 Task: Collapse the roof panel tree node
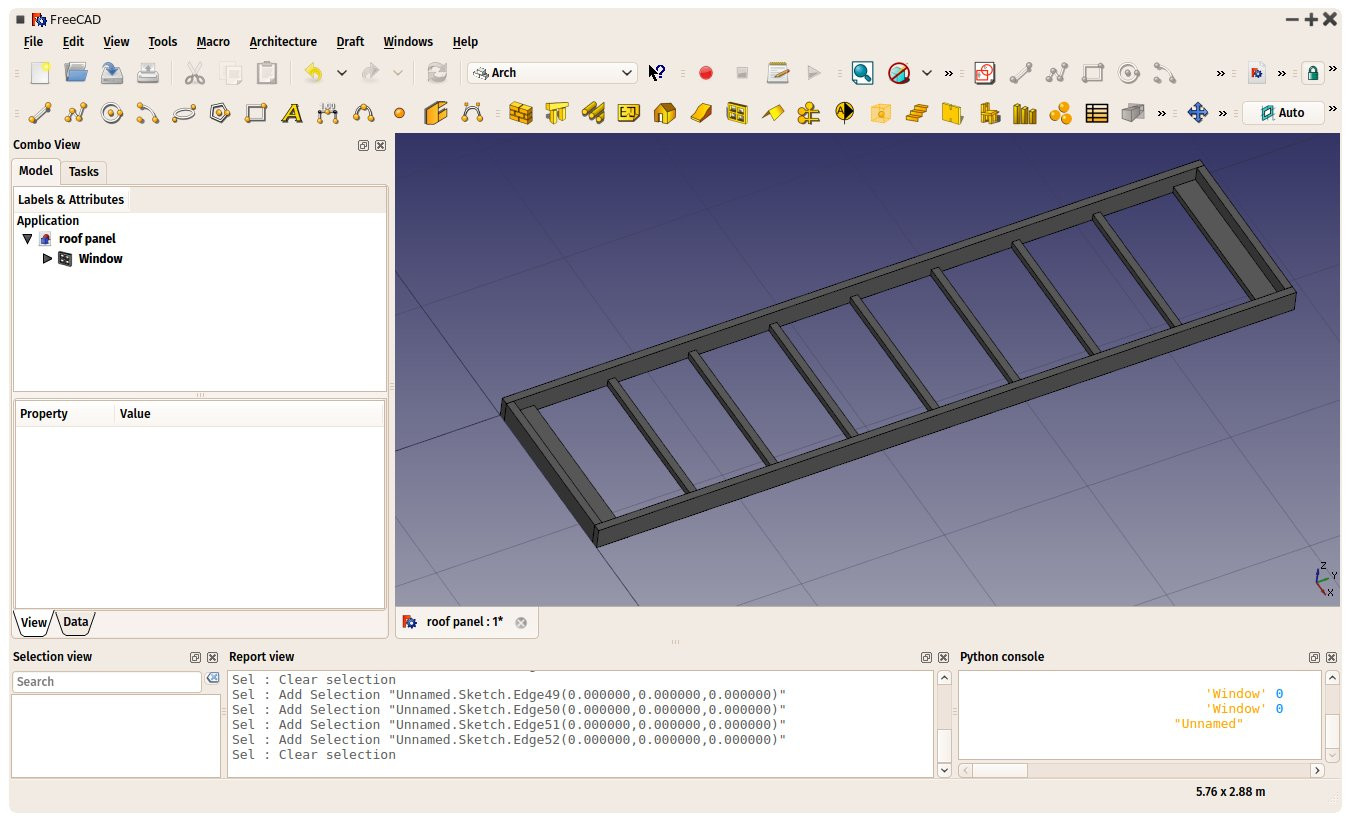[x=27, y=239]
